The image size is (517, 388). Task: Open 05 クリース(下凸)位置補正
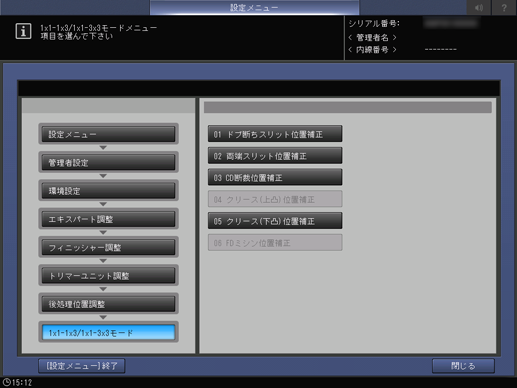coord(275,221)
